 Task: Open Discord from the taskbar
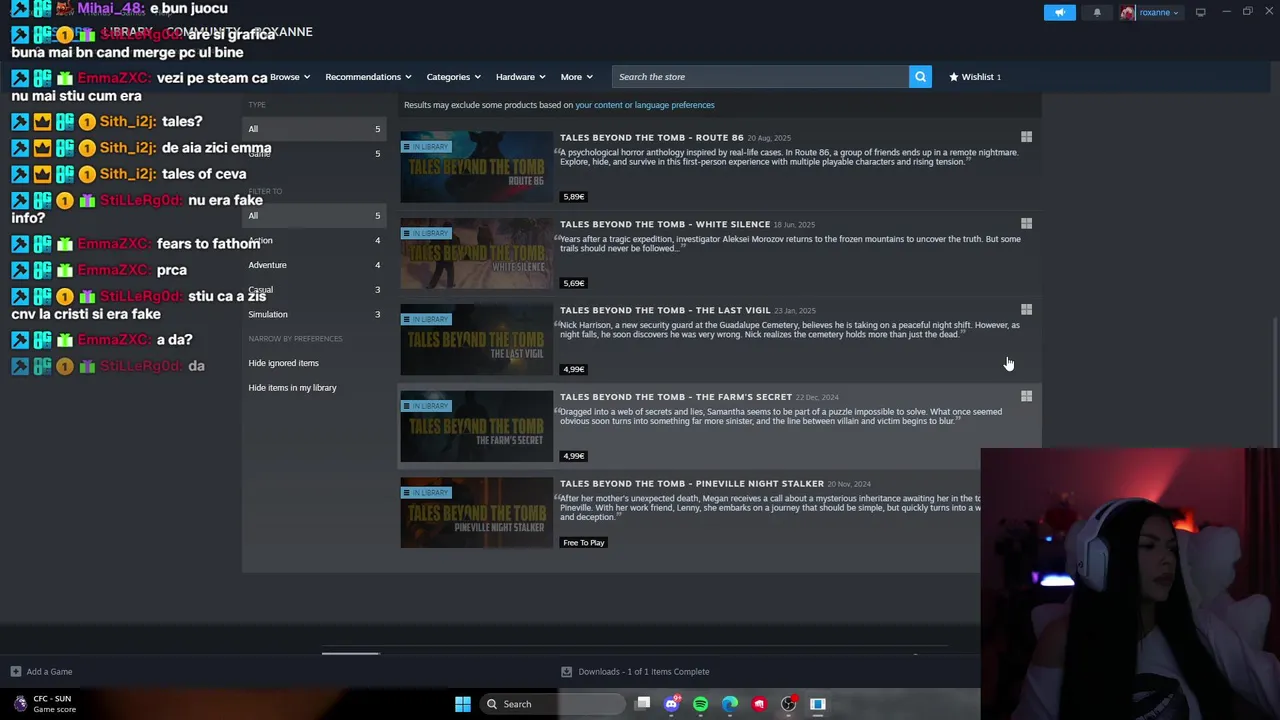pos(672,704)
